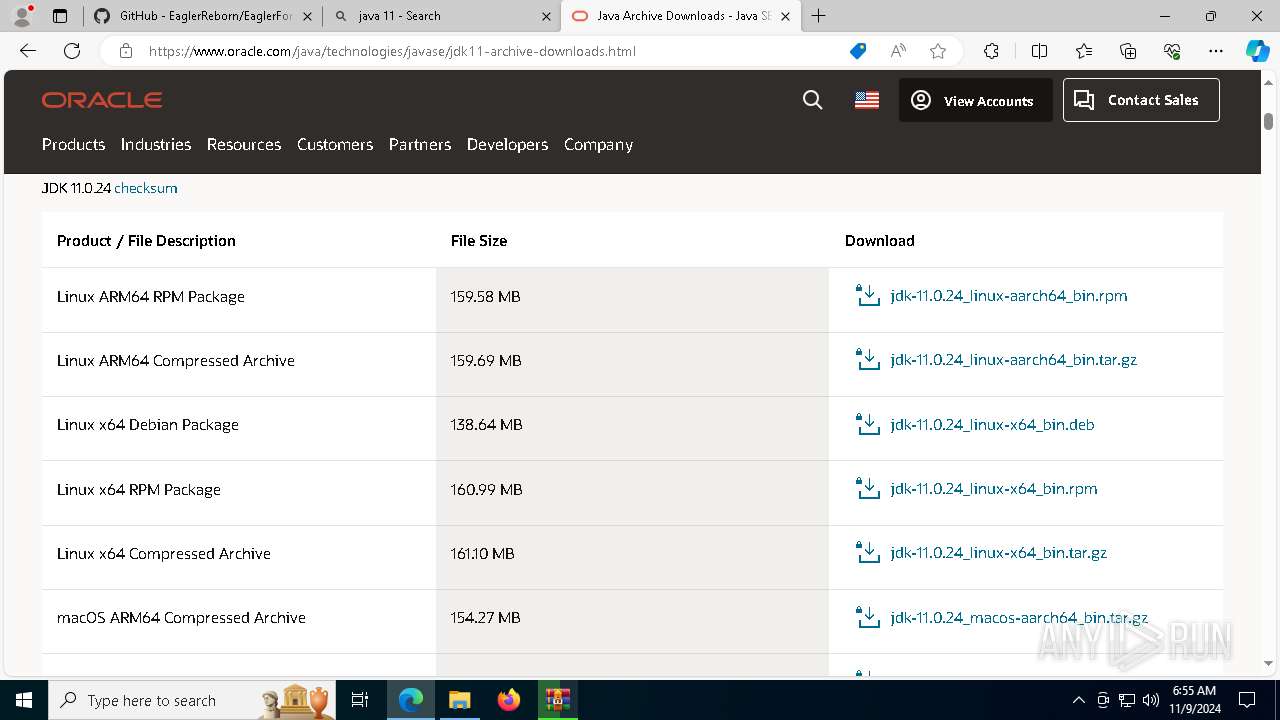Switch to java 11 - Search tab

point(442,16)
